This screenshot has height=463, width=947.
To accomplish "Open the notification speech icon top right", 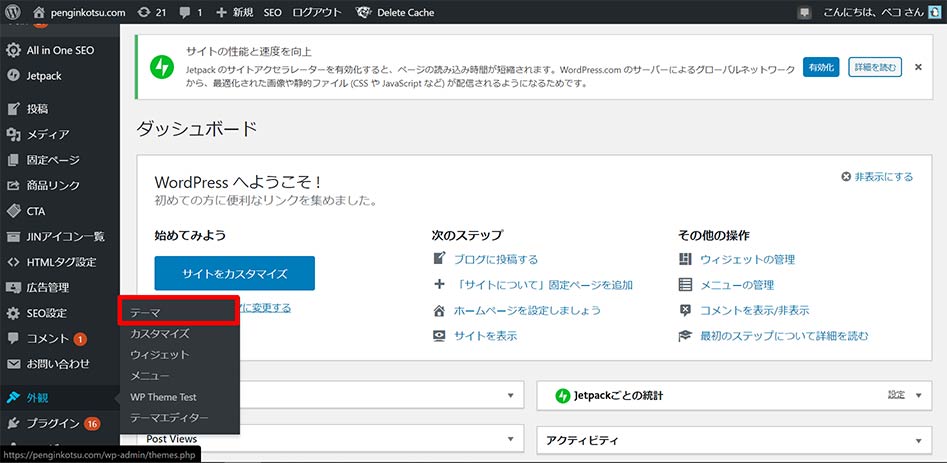I will (x=804, y=12).
